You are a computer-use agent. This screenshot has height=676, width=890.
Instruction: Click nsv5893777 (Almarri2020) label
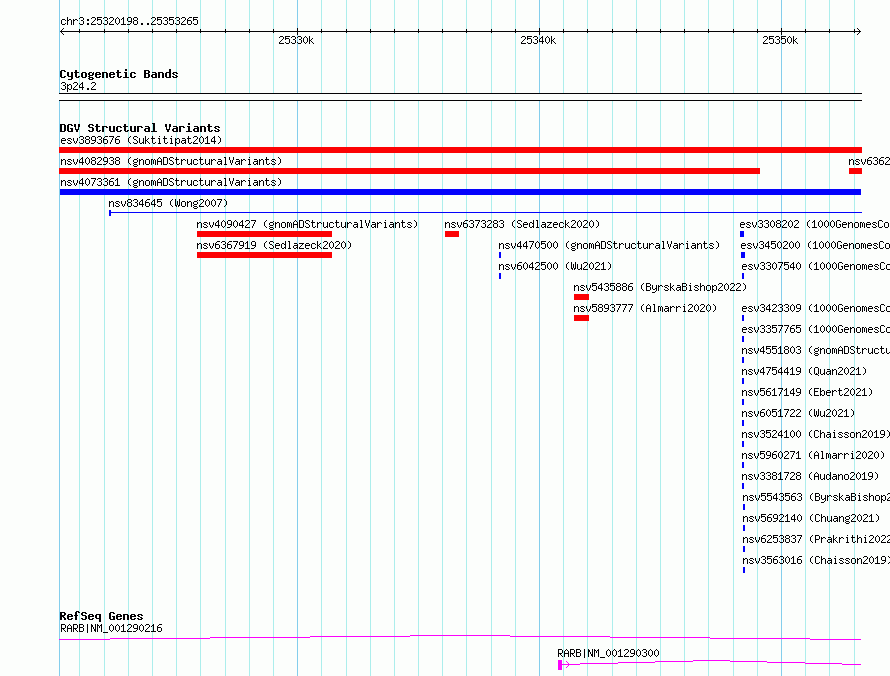coord(645,308)
